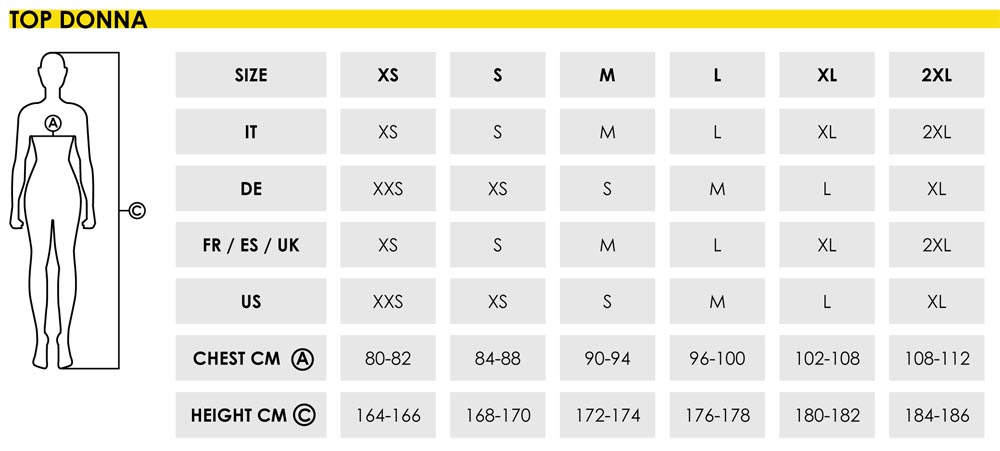
Task: Click the IT row label
Action: 251,132
